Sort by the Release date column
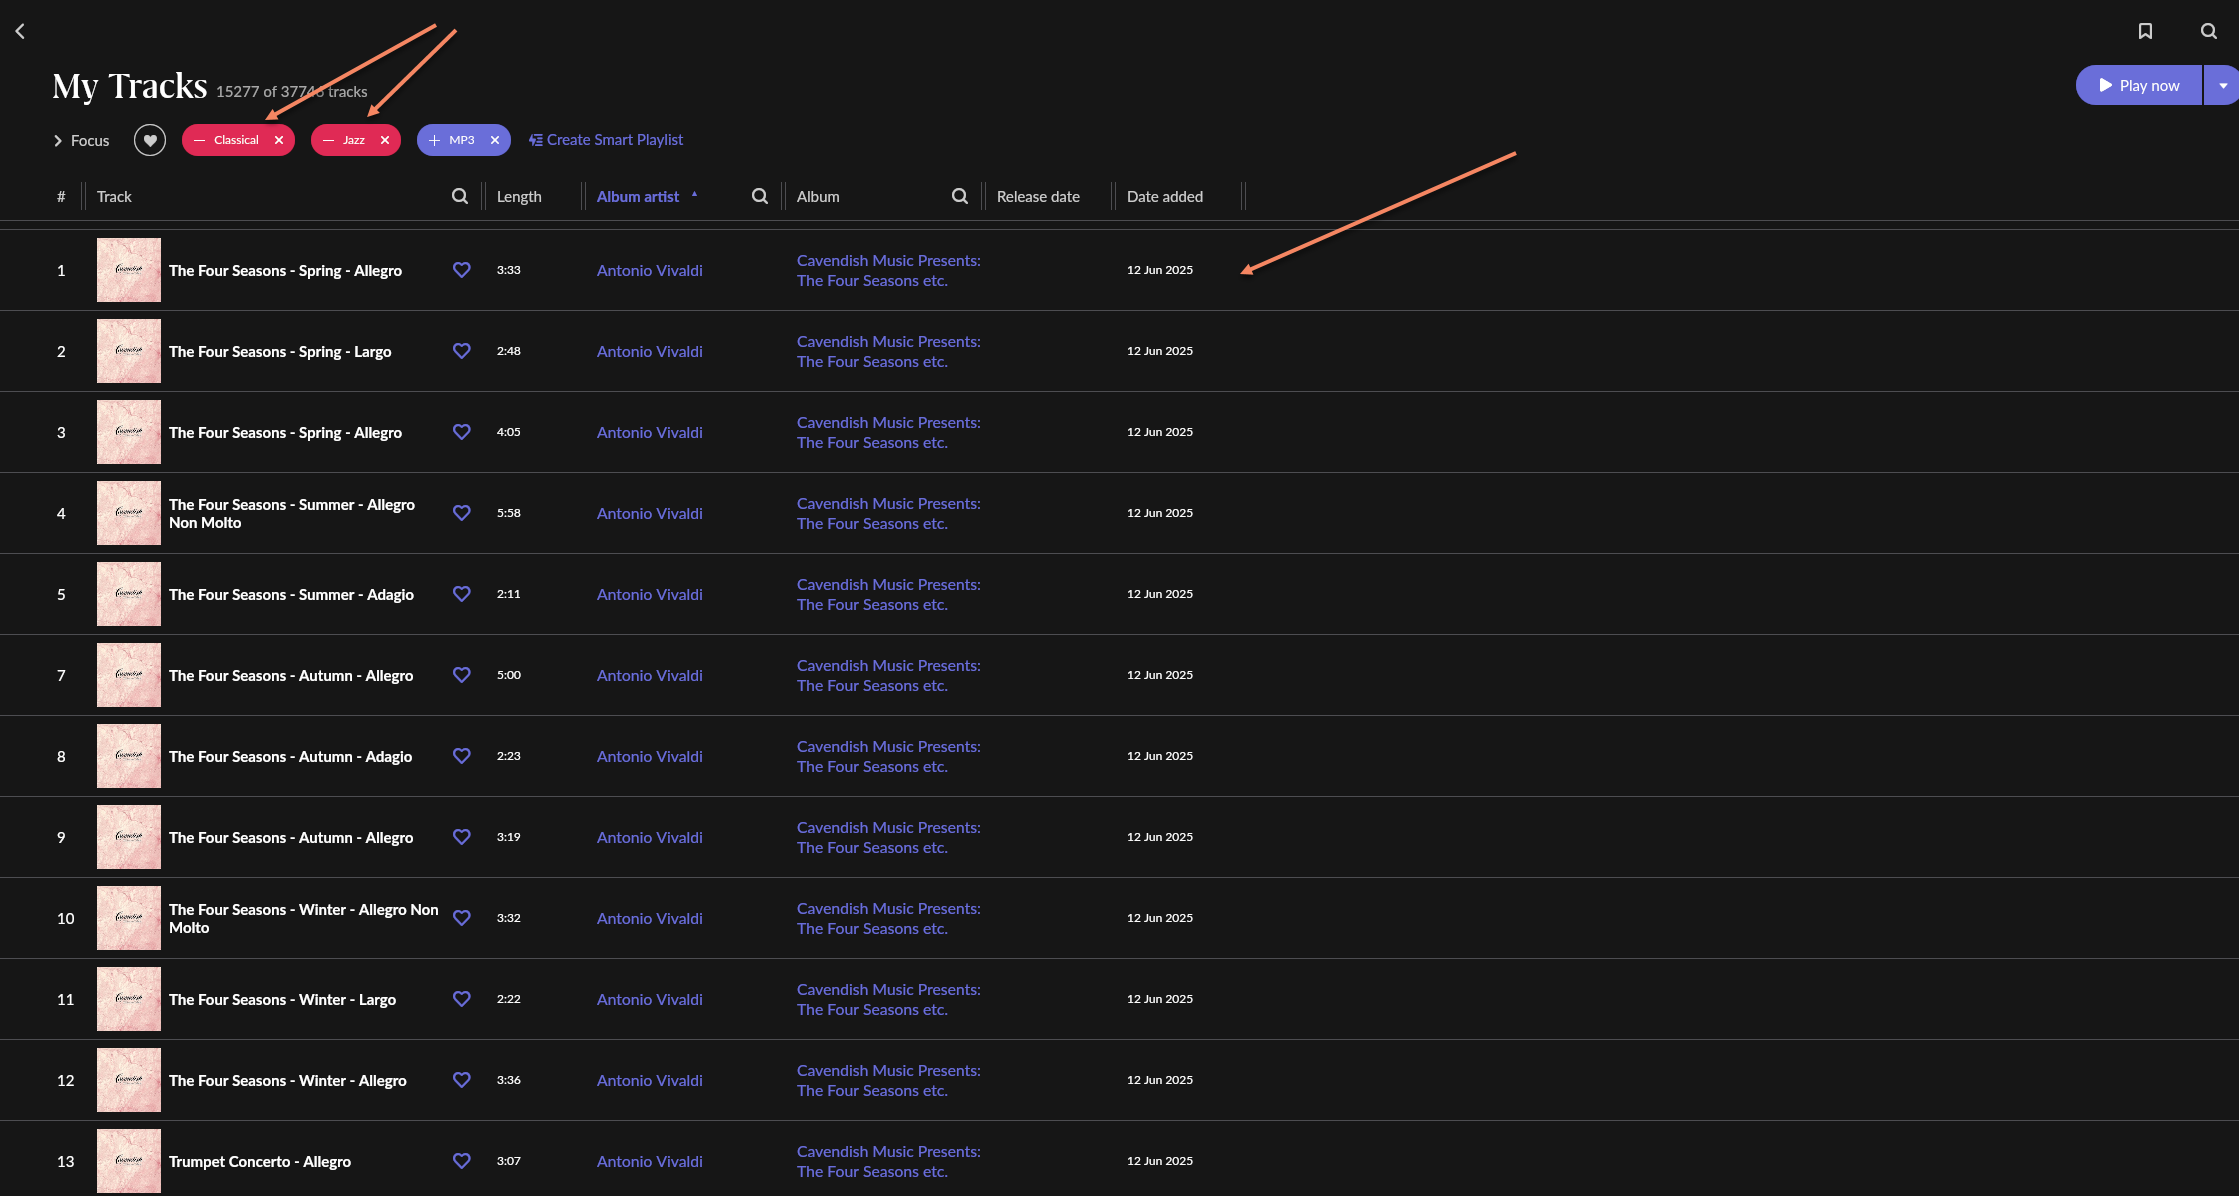The height and width of the screenshot is (1196, 2239). pos(1038,196)
